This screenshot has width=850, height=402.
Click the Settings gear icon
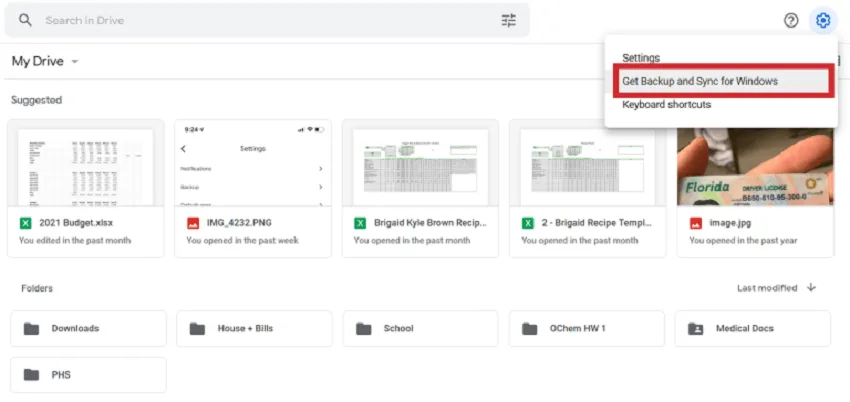click(x=823, y=21)
